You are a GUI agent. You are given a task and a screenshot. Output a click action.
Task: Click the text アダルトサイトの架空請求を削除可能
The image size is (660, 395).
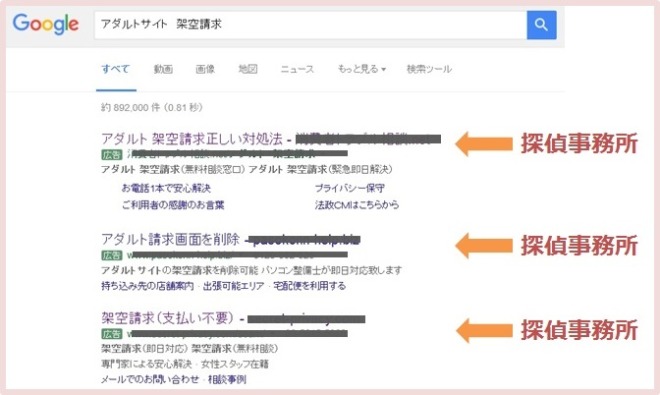(180, 270)
